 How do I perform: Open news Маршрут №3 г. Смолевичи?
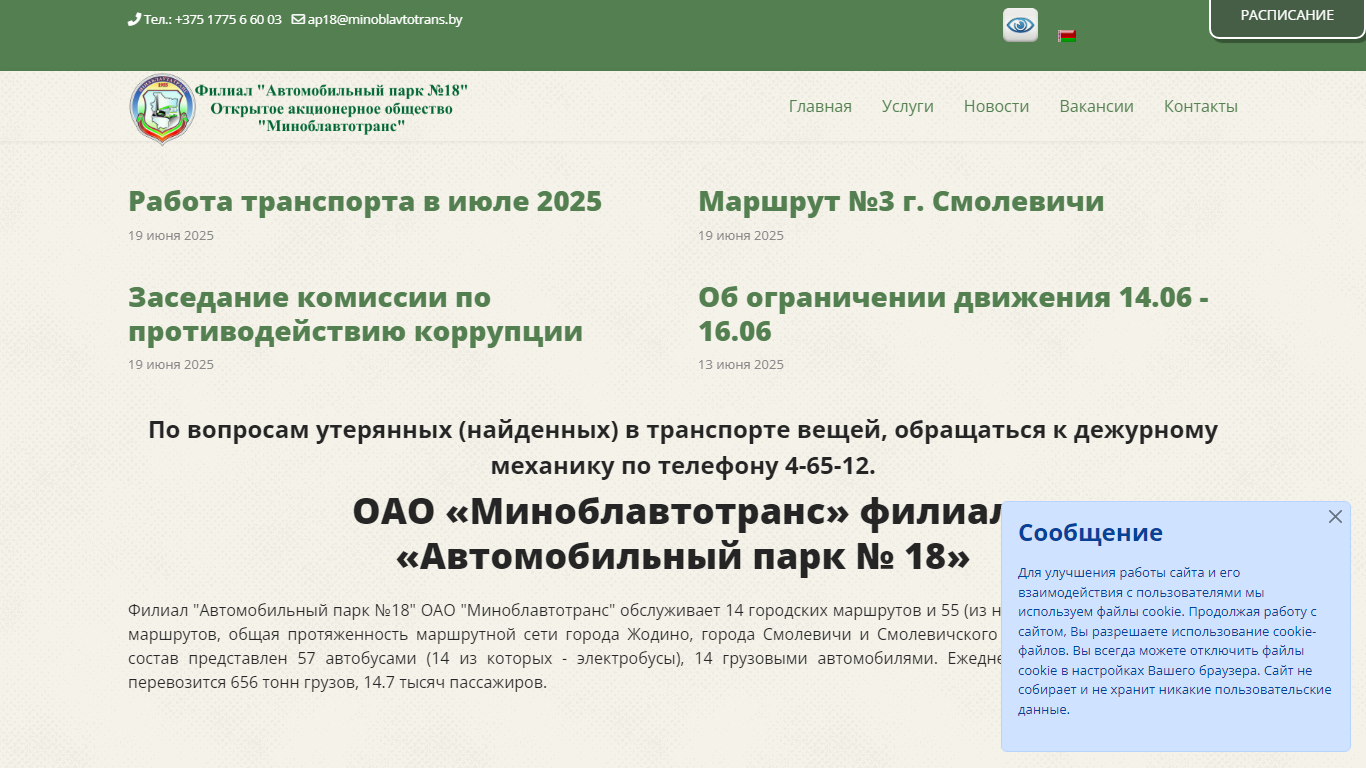tap(901, 201)
